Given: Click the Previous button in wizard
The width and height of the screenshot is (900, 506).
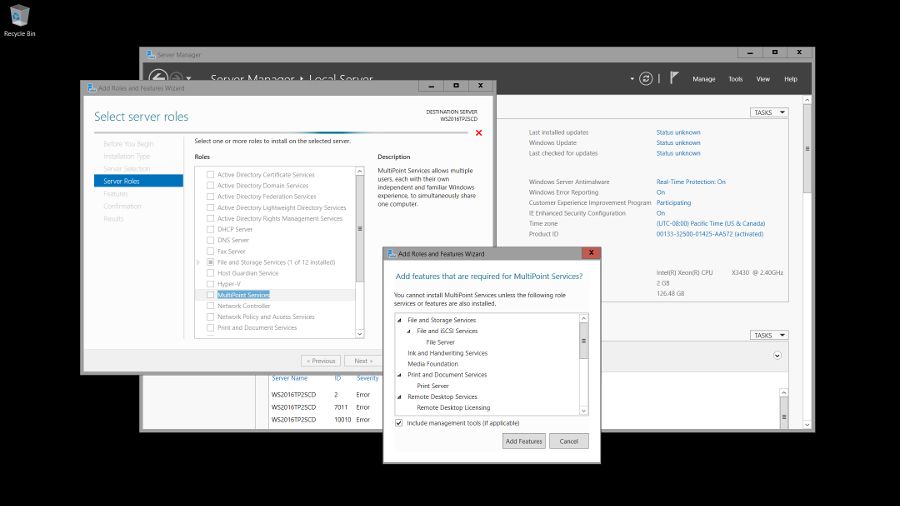Looking at the screenshot, I should (x=320, y=361).
